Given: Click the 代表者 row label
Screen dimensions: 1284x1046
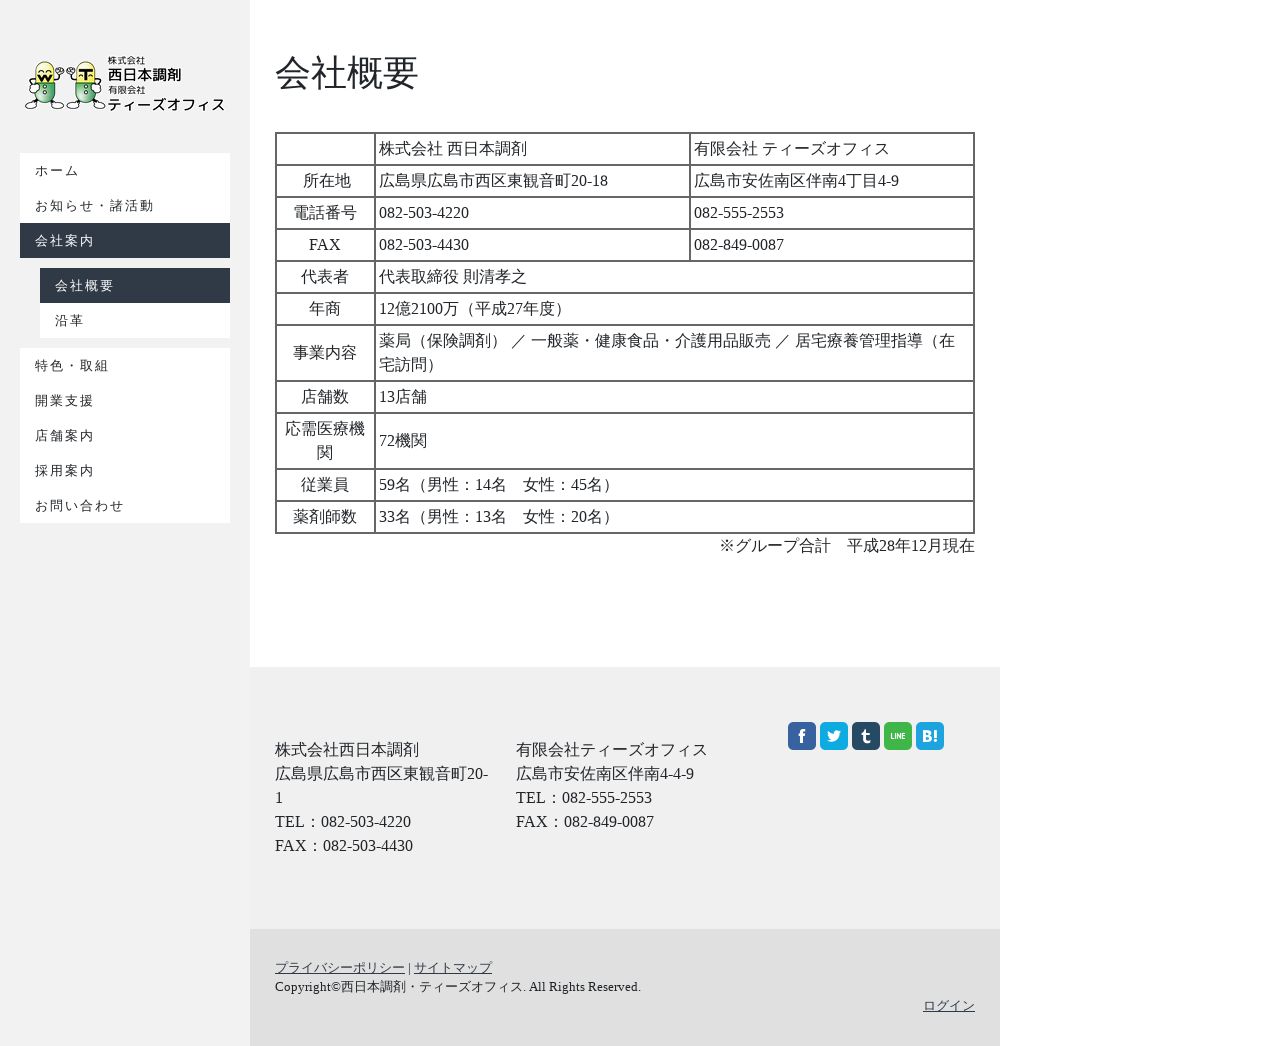Looking at the screenshot, I should click(325, 277).
